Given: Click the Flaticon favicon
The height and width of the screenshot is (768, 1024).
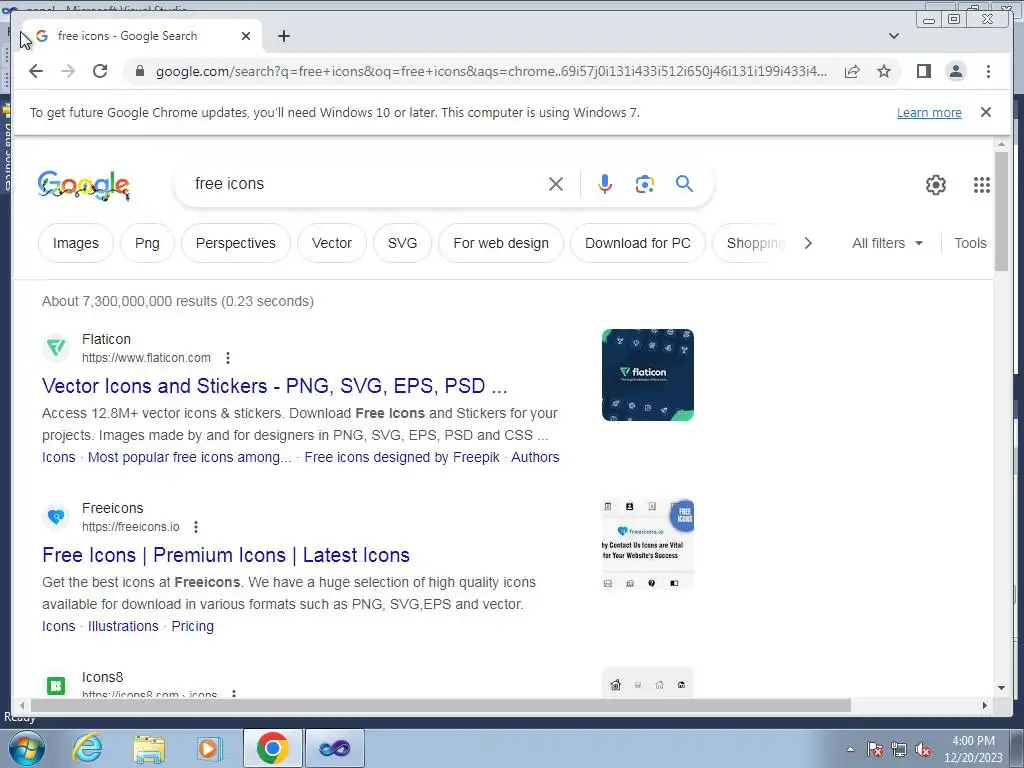Looking at the screenshot, I should pyautogui.click(x=56, y=347).
